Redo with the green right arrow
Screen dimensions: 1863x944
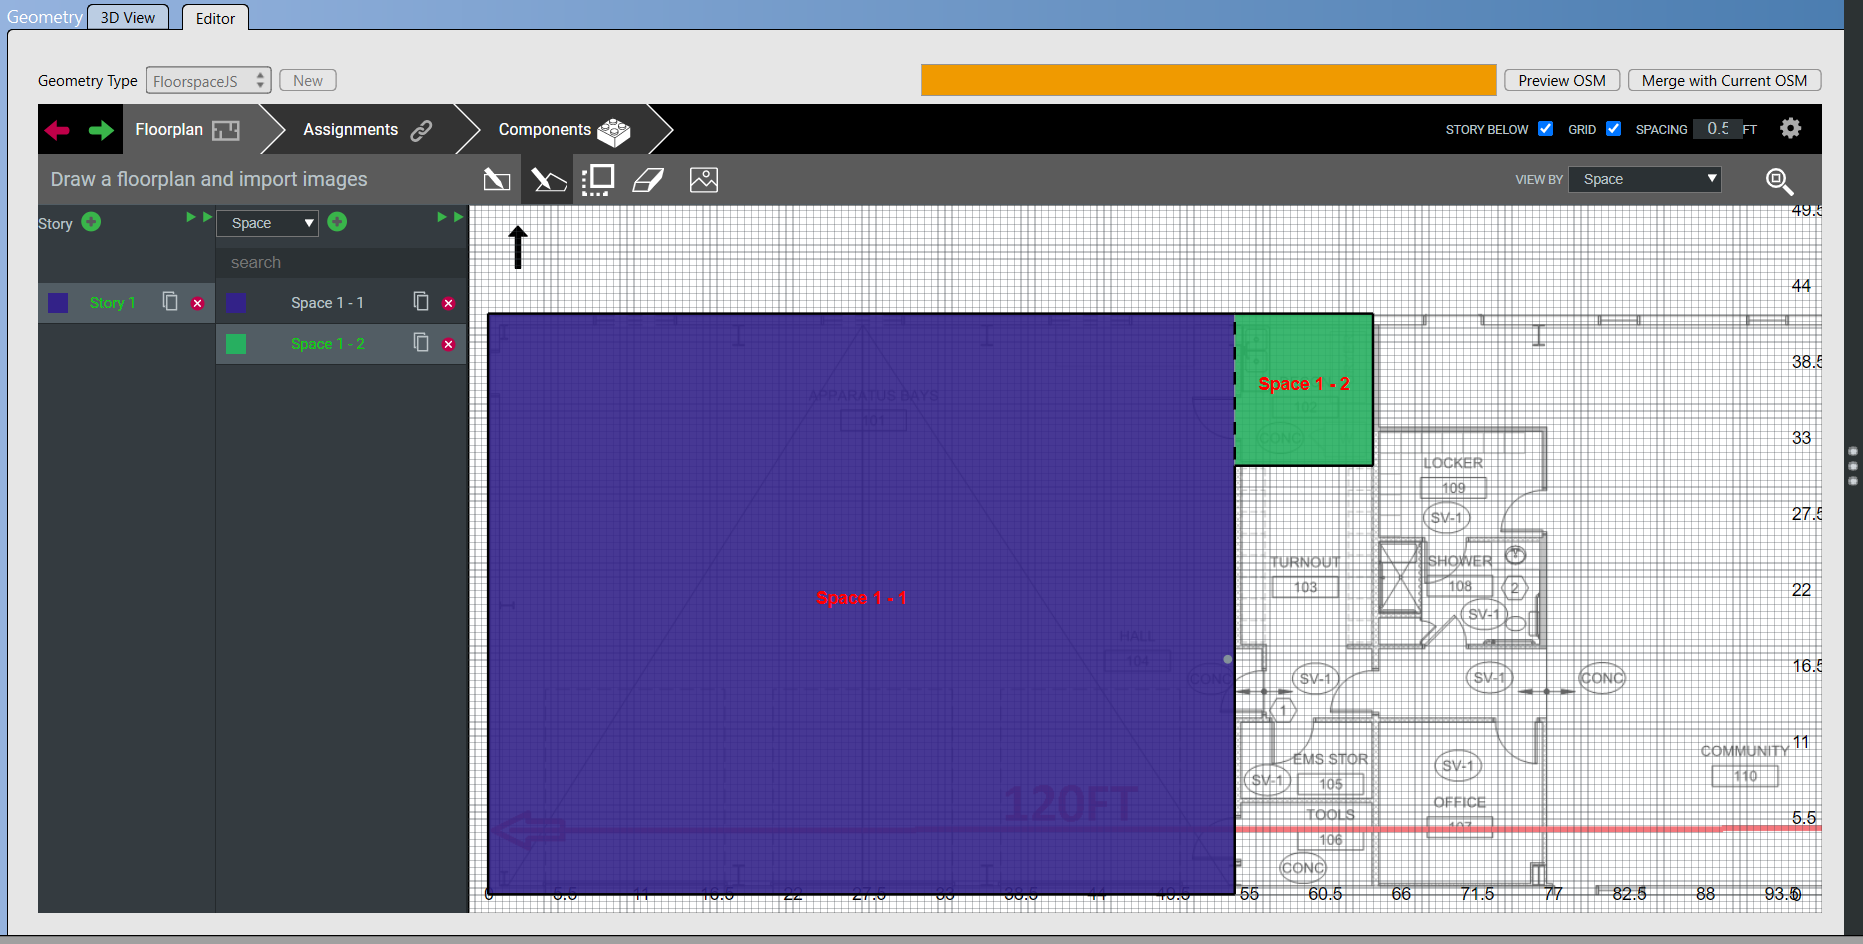[101, 130]
